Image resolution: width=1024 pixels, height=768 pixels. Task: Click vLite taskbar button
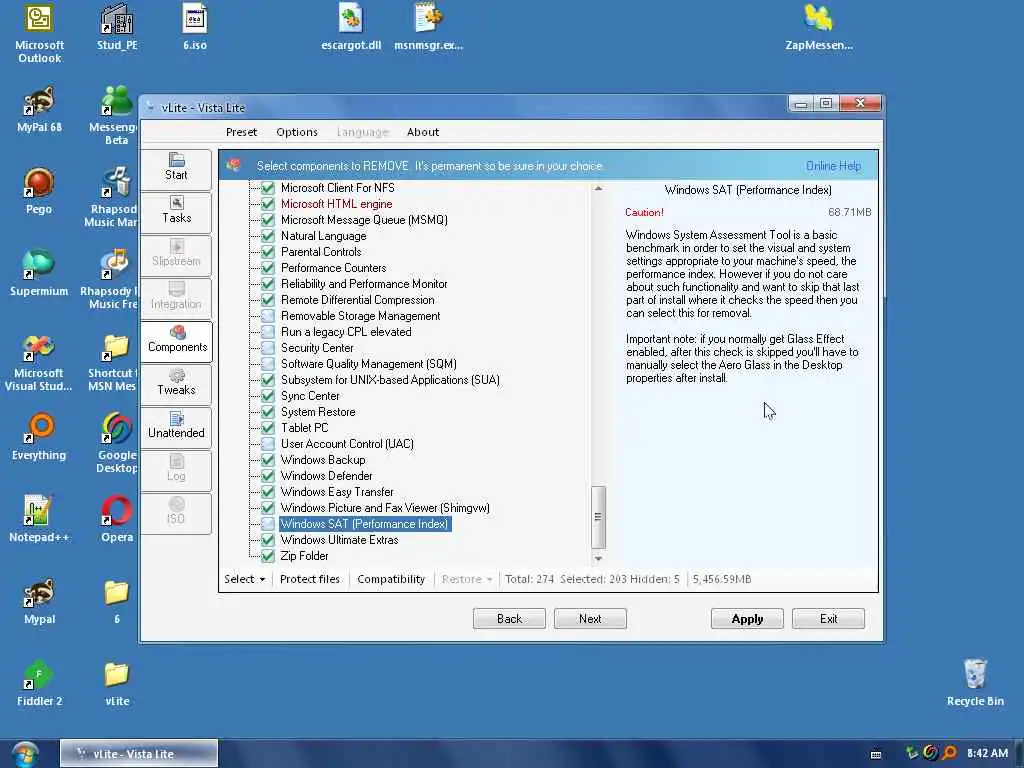[138, 754]
